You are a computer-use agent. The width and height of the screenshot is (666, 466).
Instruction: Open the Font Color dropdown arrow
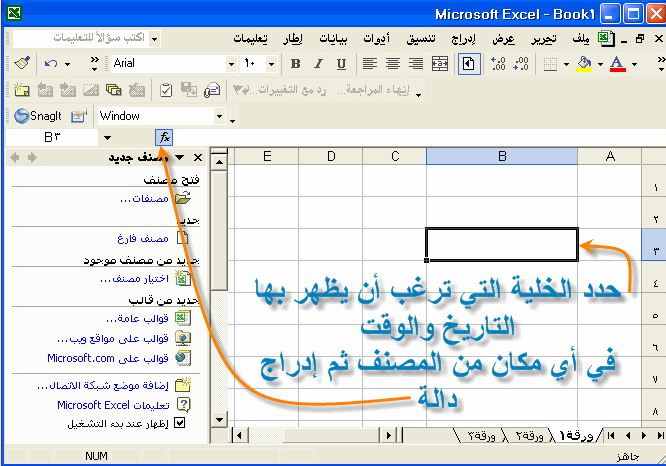[x=634, y=65]
